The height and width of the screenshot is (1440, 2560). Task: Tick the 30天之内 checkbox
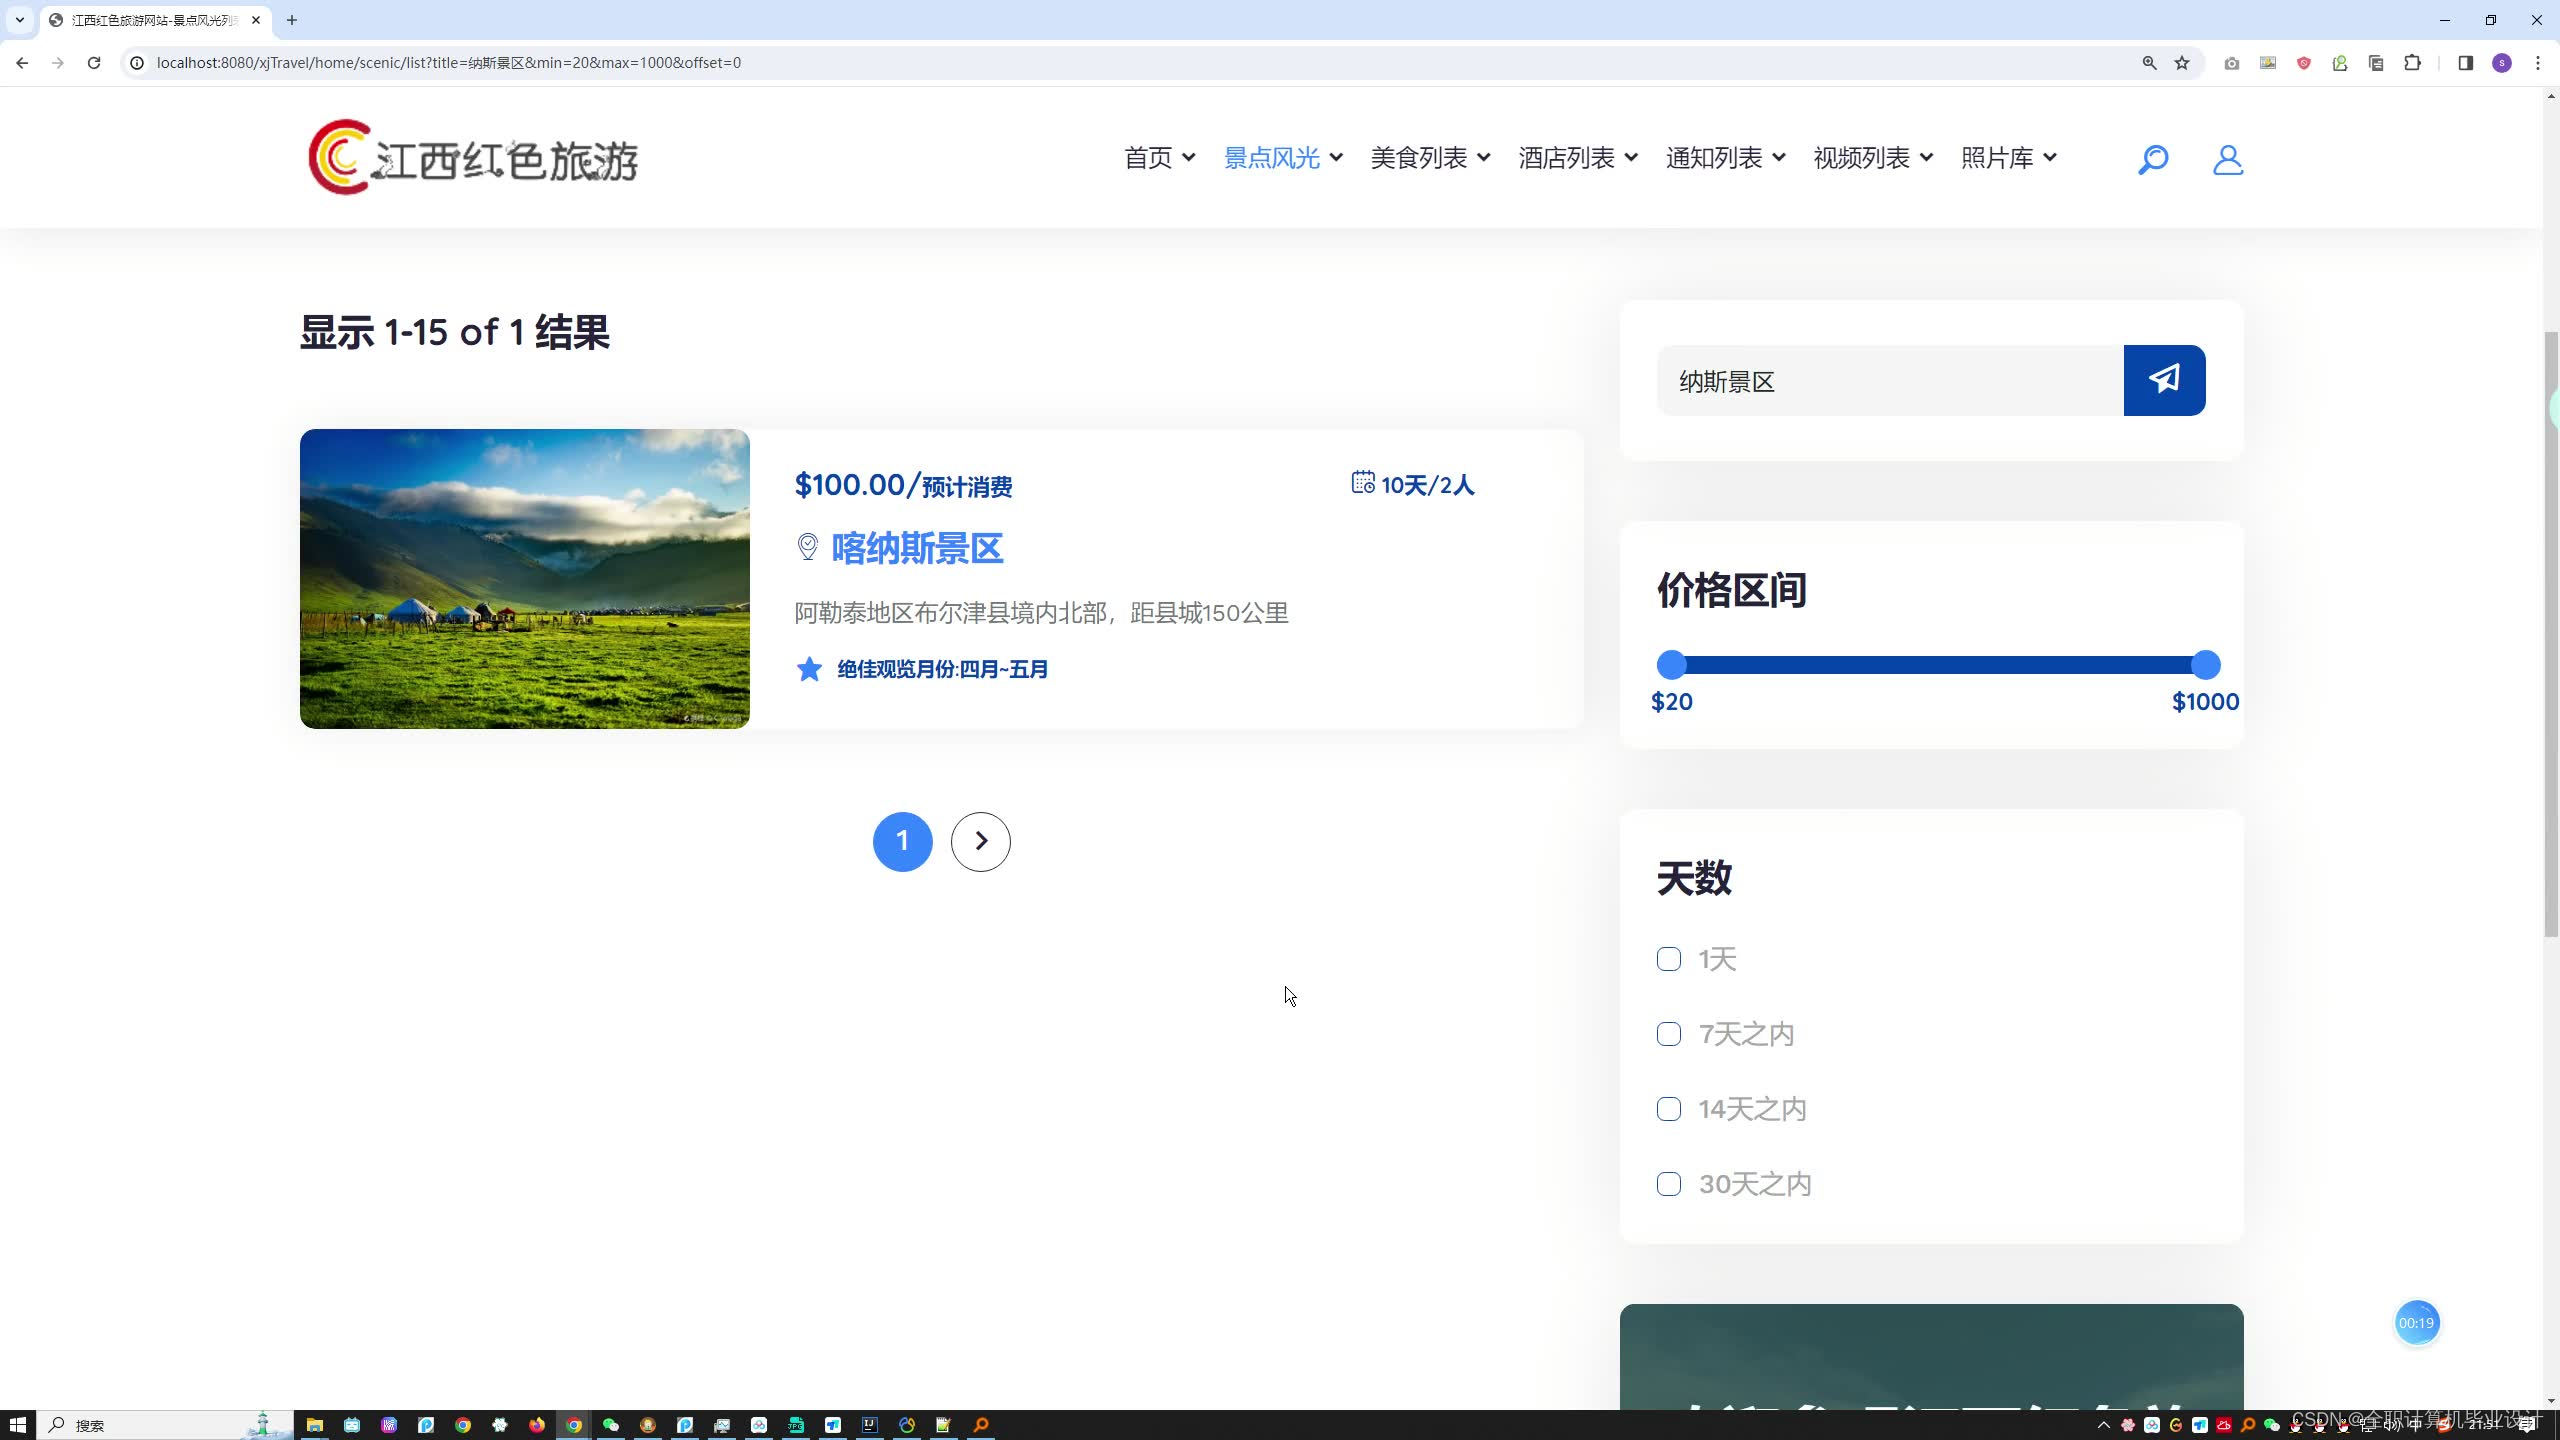coord(1669,1184)
